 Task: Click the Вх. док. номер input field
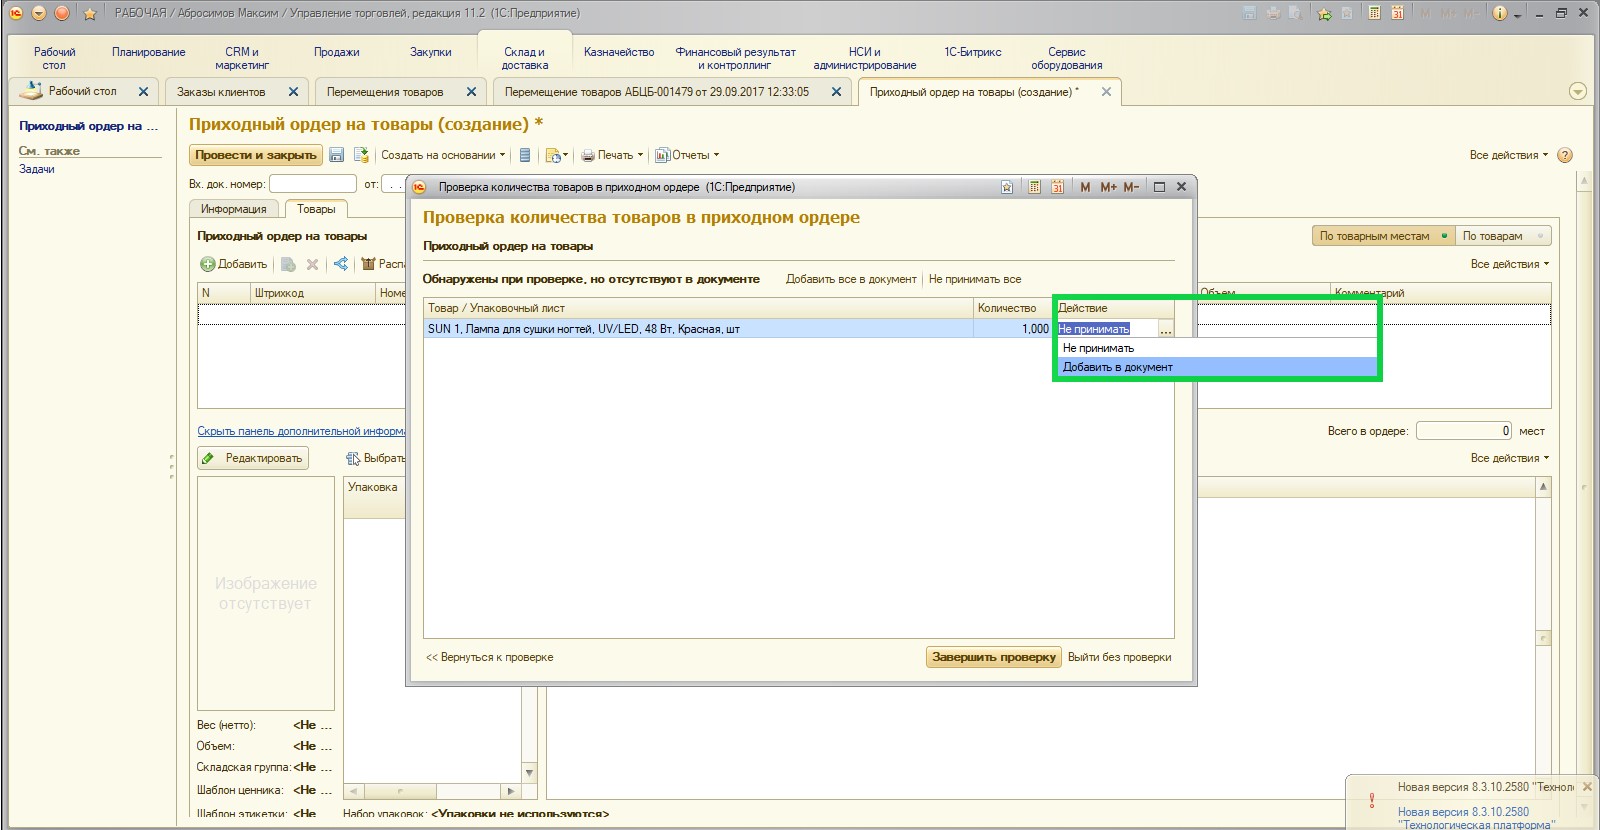point(313,184)
